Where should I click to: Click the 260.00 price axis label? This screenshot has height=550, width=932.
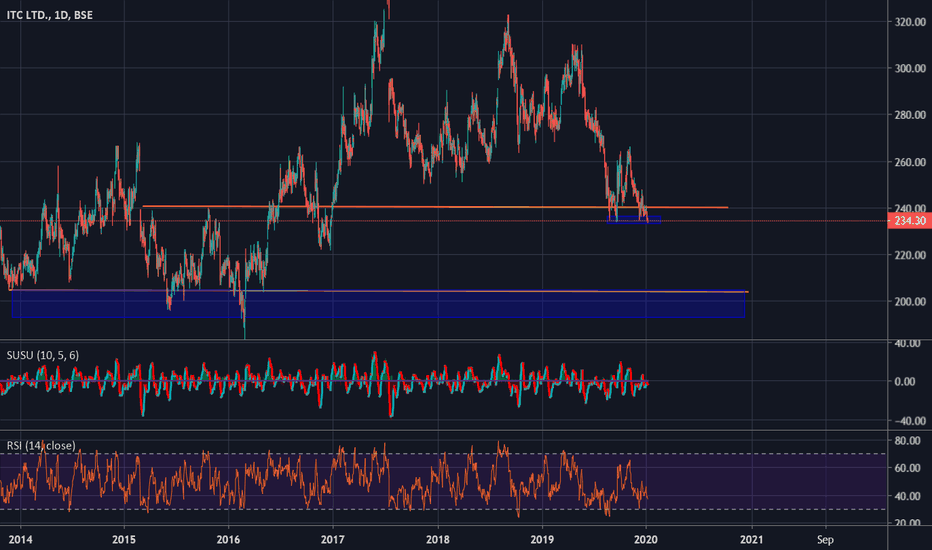tap(910, 162)
